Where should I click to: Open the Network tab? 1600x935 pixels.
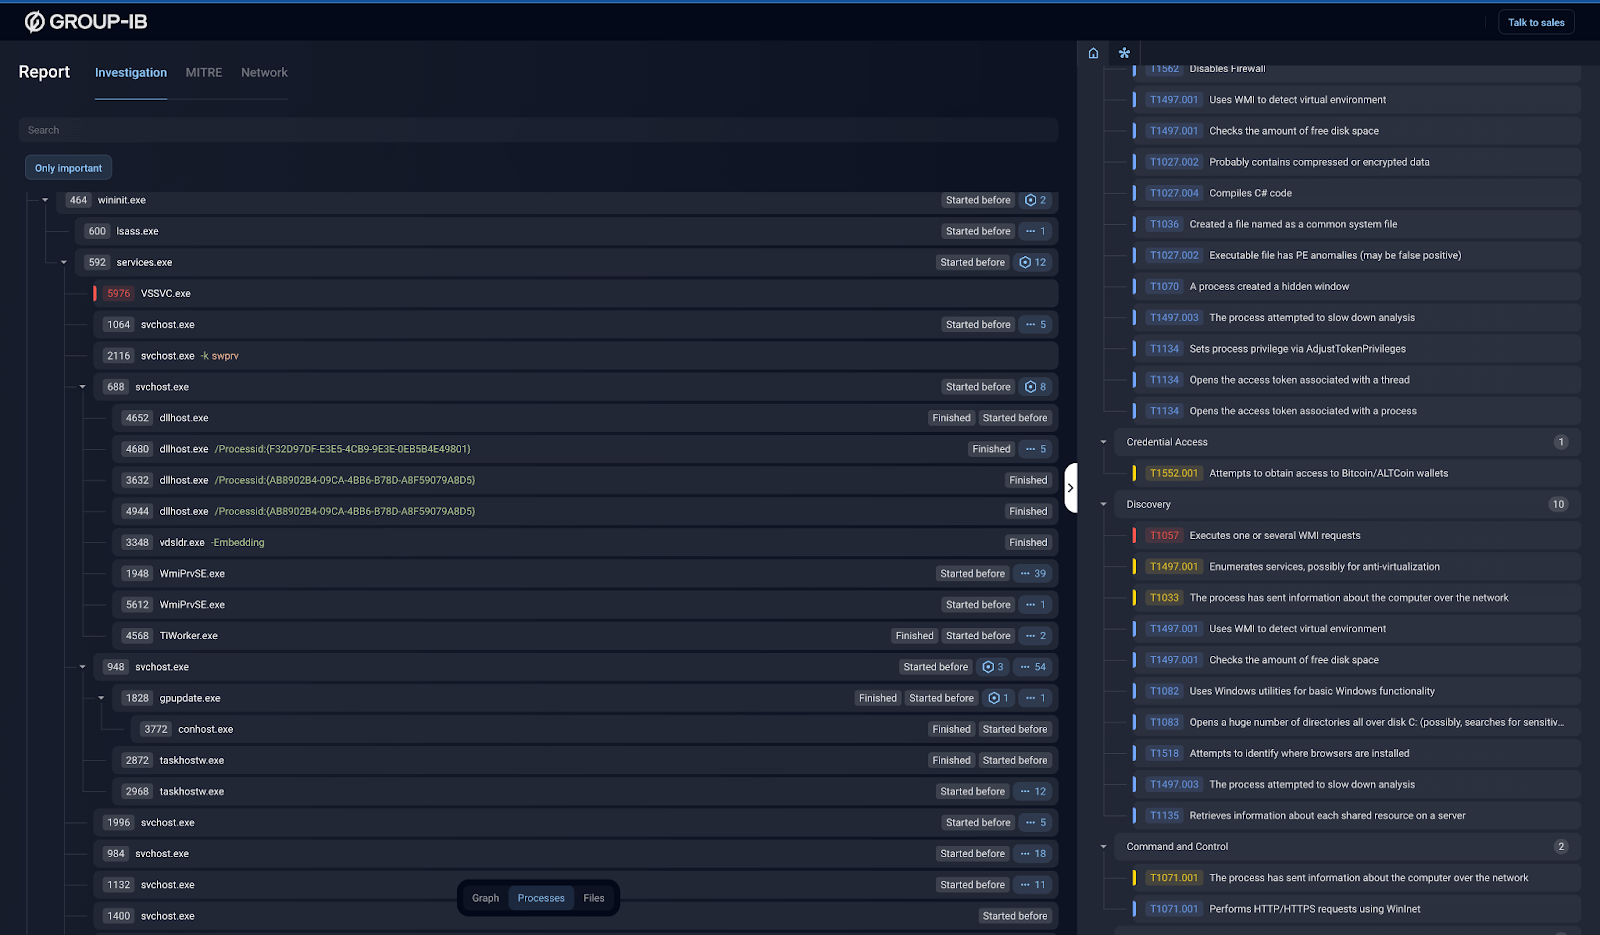pyautogui.click(x=264, y=72)
